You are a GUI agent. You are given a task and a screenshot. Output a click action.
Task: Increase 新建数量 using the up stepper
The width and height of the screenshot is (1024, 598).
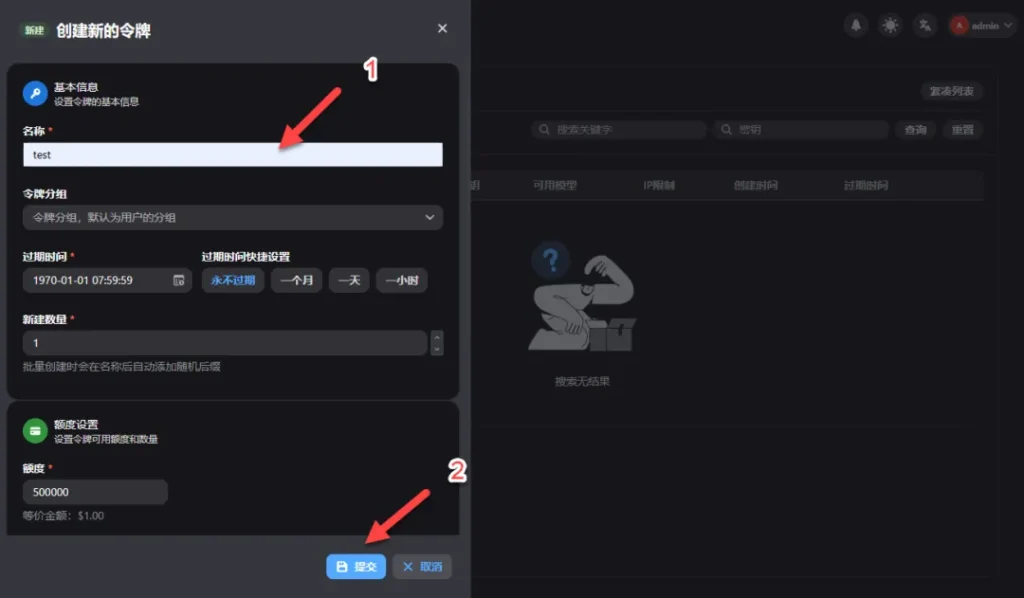pos(437,337)
